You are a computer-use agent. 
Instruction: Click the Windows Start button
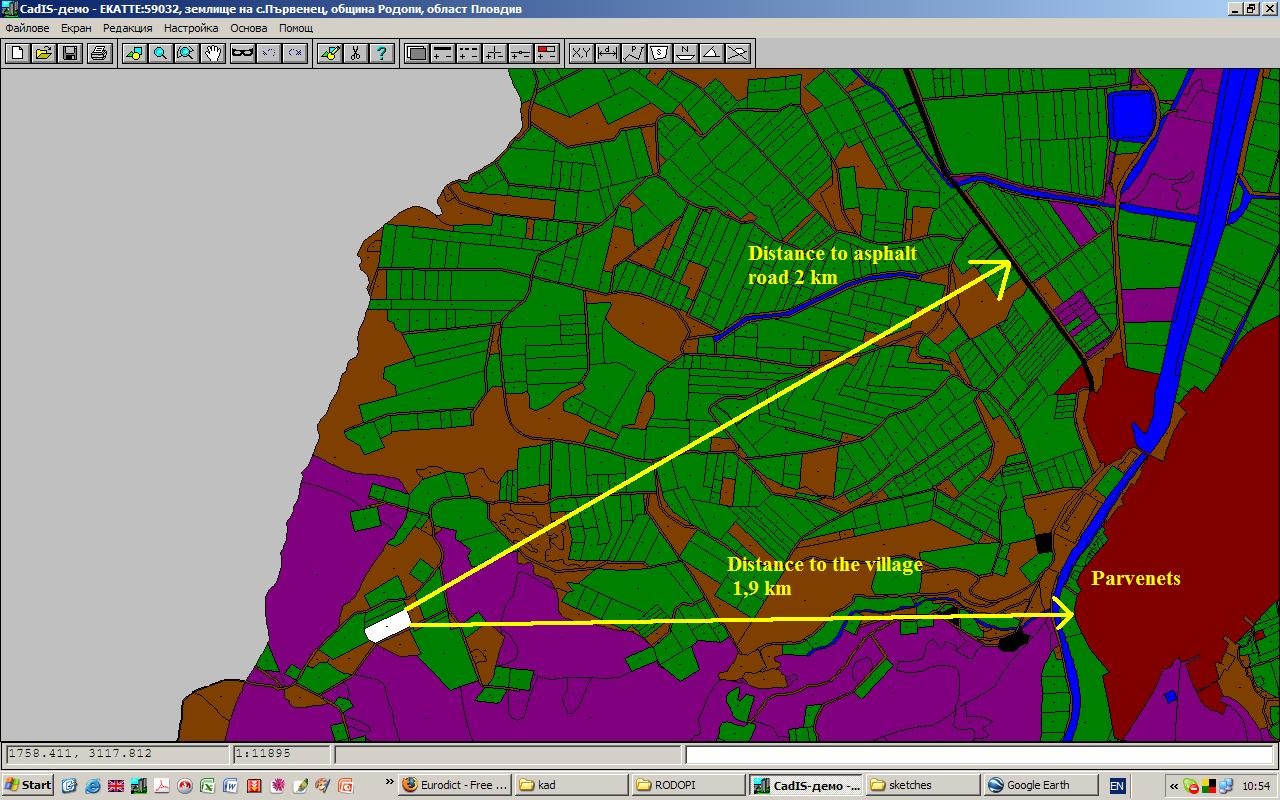(28, 785)
